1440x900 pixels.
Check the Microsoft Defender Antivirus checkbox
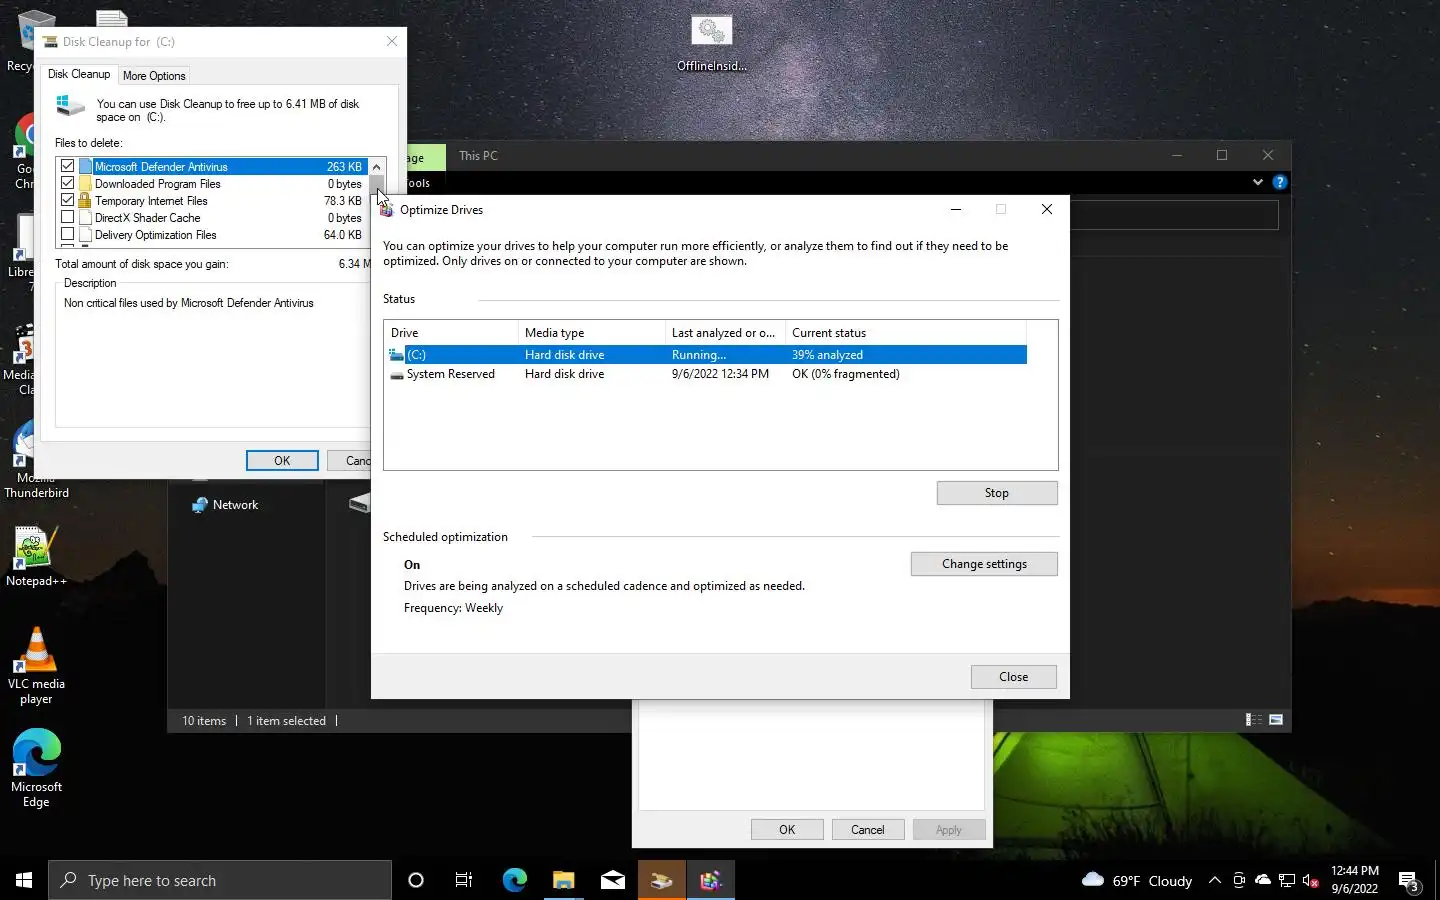click(x=67, y=166)
